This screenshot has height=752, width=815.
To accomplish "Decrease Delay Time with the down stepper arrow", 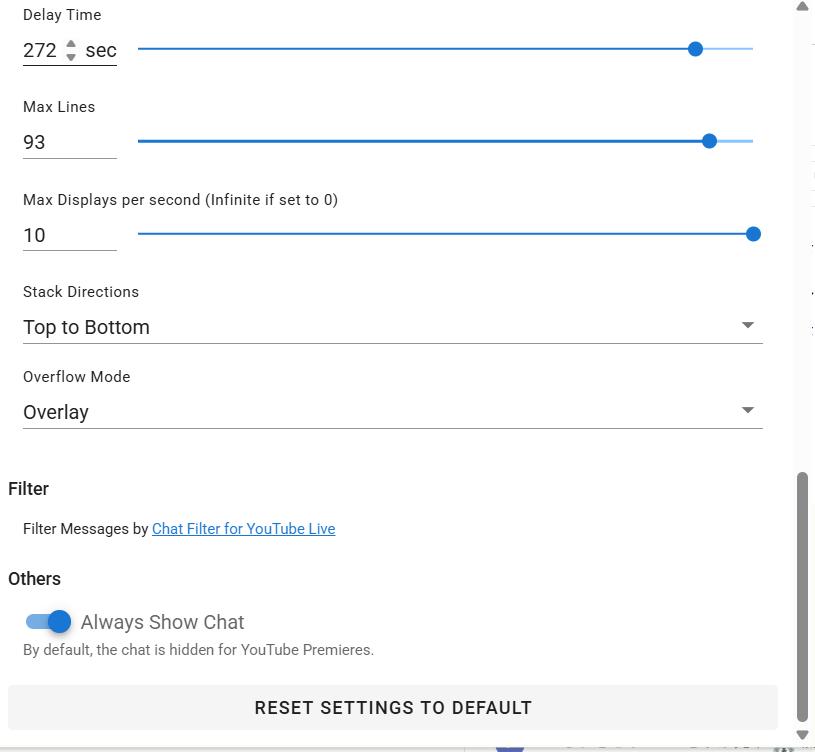I will coord(71,57).
